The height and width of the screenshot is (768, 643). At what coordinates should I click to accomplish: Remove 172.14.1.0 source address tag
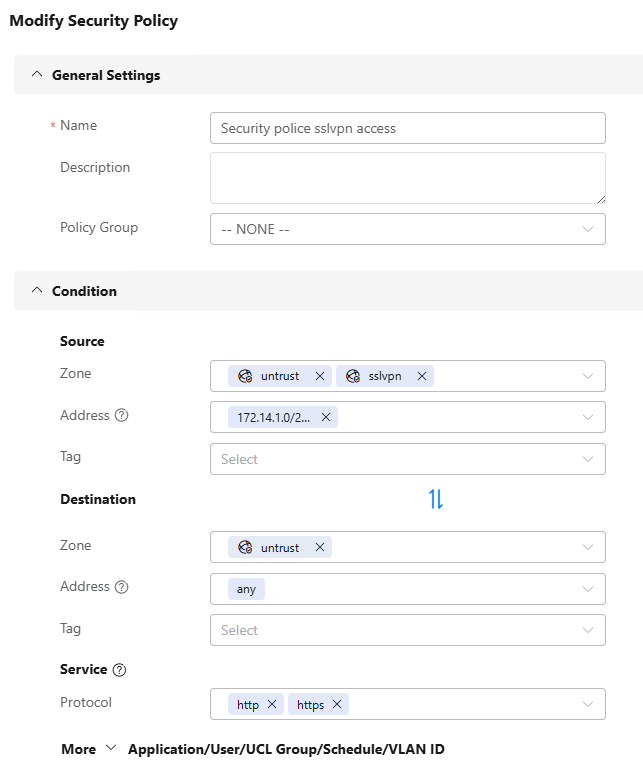[326, 417]
